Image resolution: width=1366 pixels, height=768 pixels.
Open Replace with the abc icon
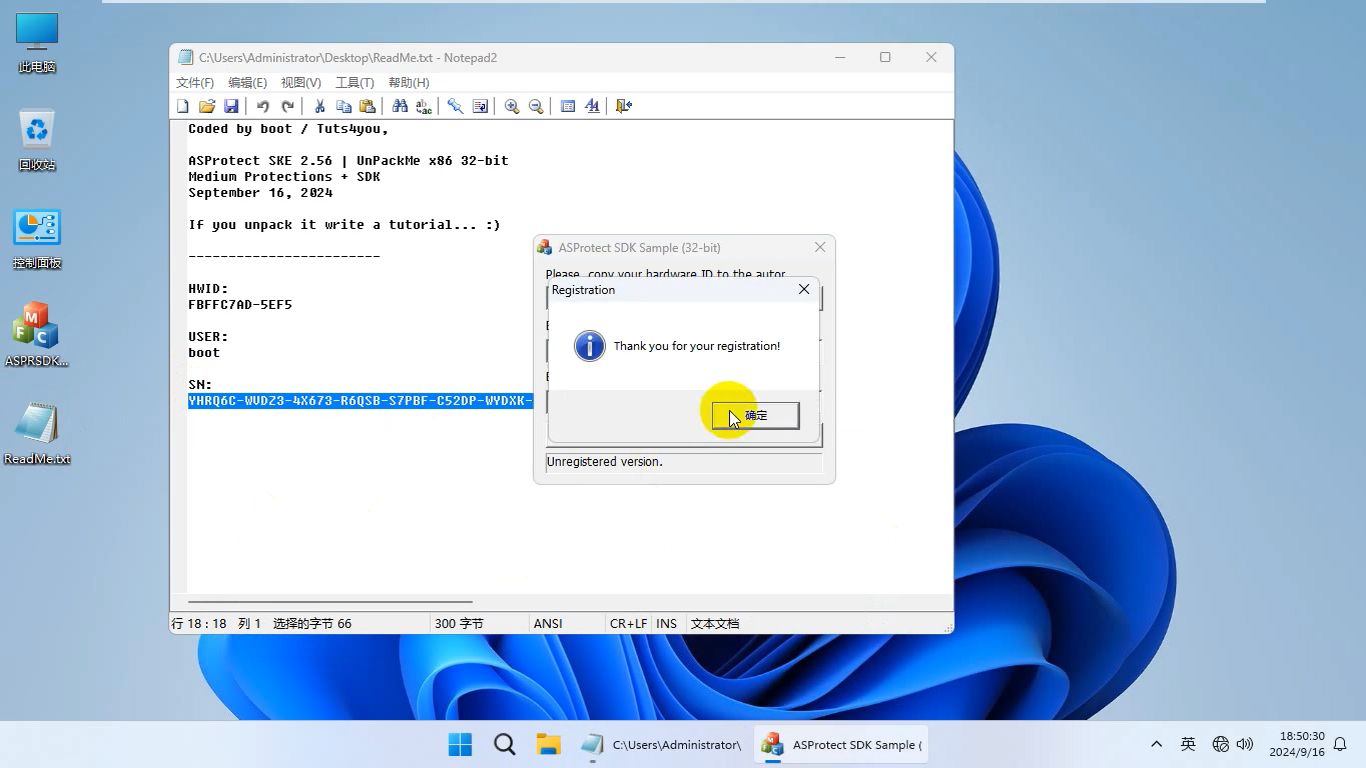pos(424,106)
